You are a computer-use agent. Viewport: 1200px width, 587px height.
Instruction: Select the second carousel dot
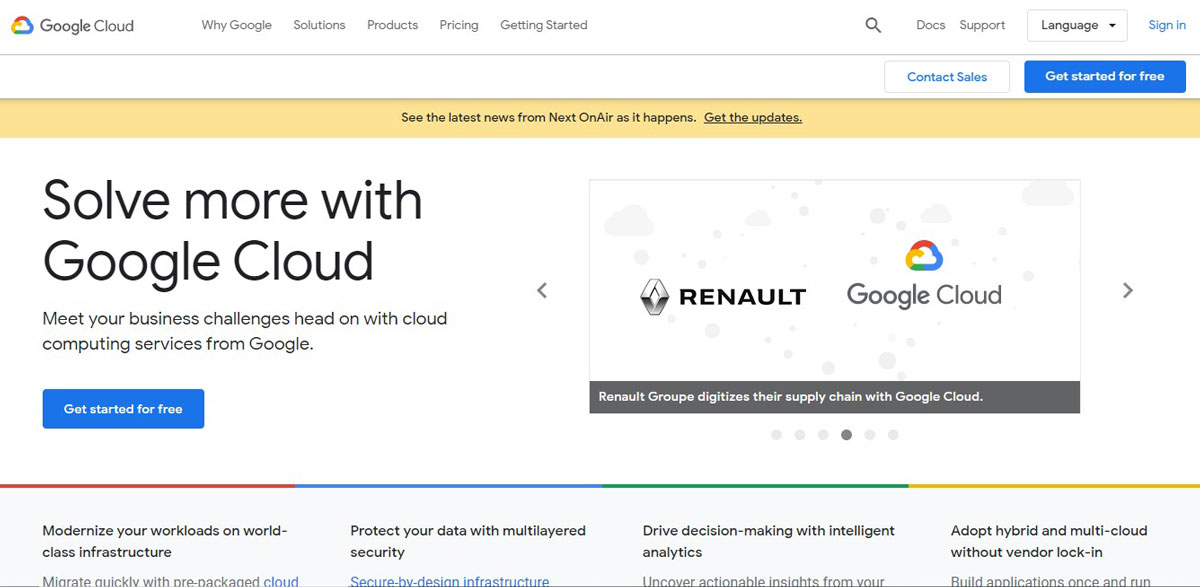[800, 435]
